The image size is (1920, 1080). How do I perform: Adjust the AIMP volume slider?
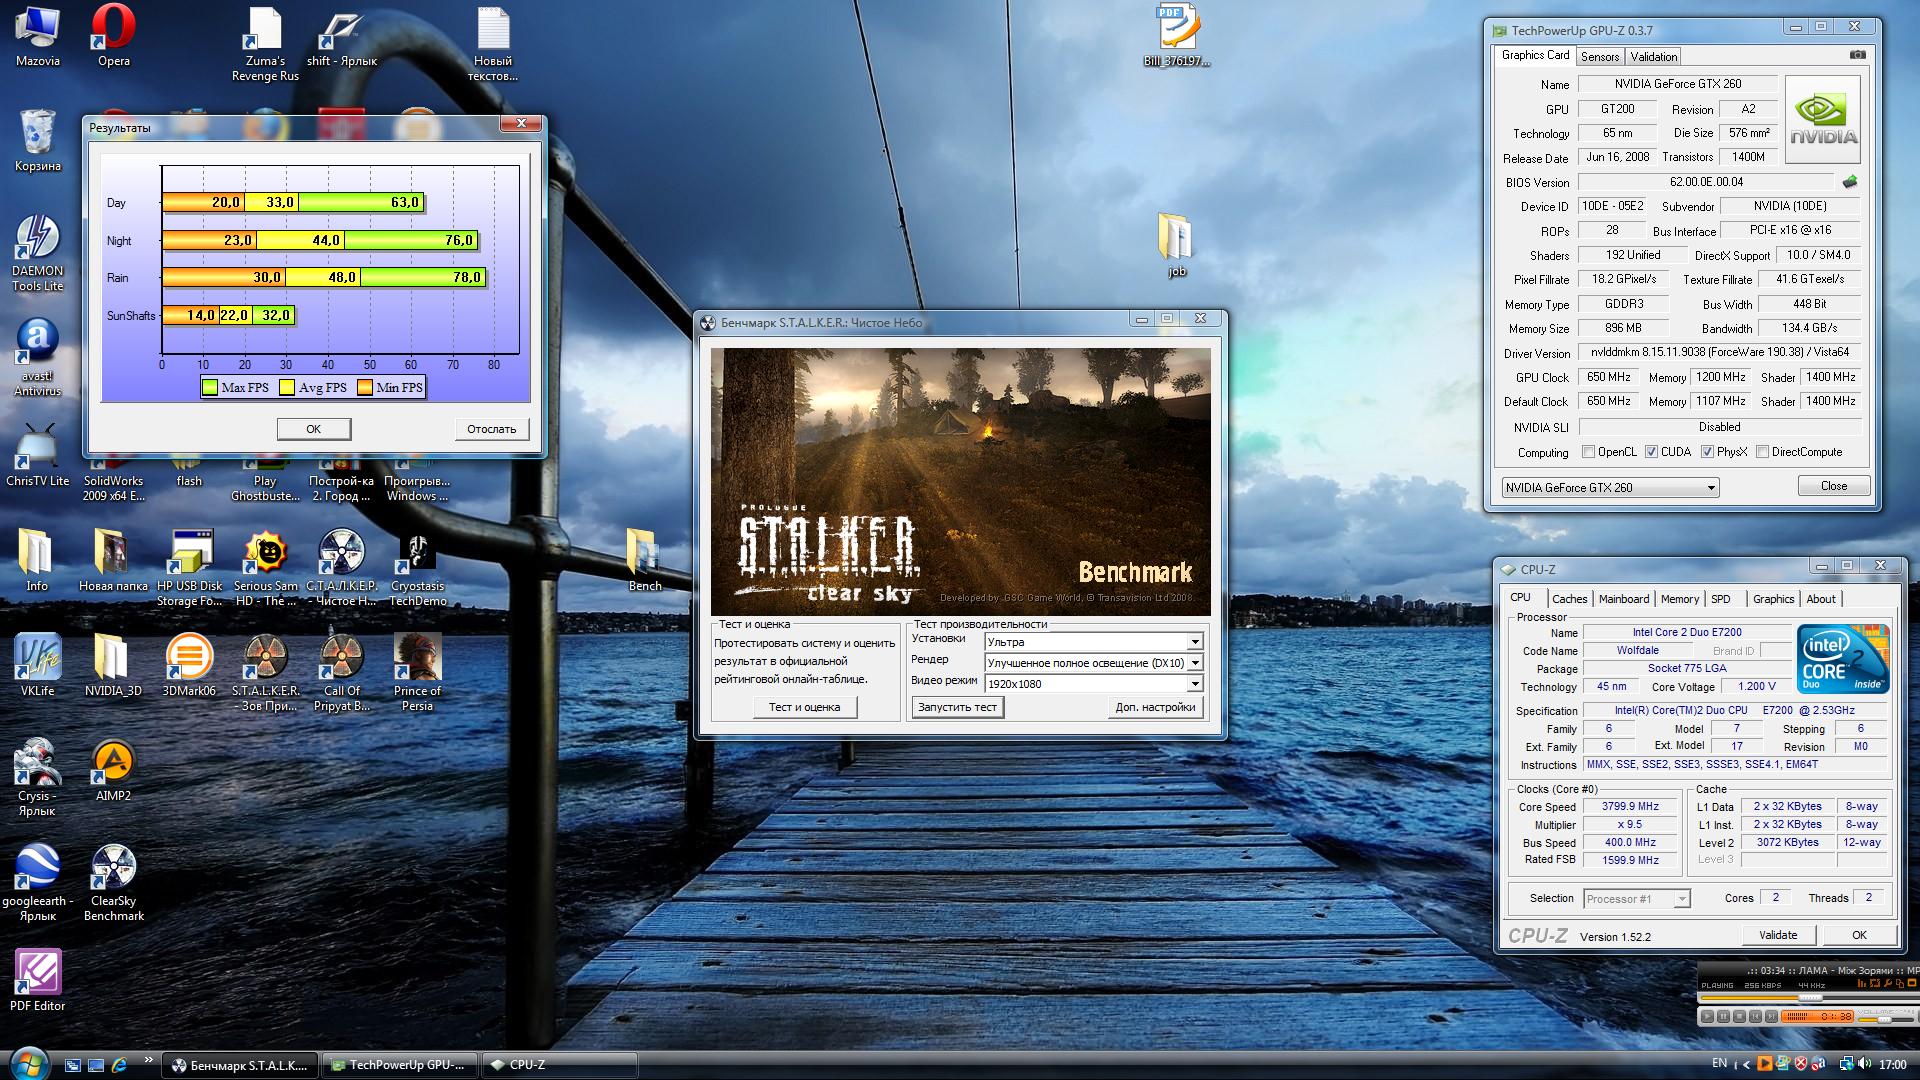[x=1885, y=1020]
